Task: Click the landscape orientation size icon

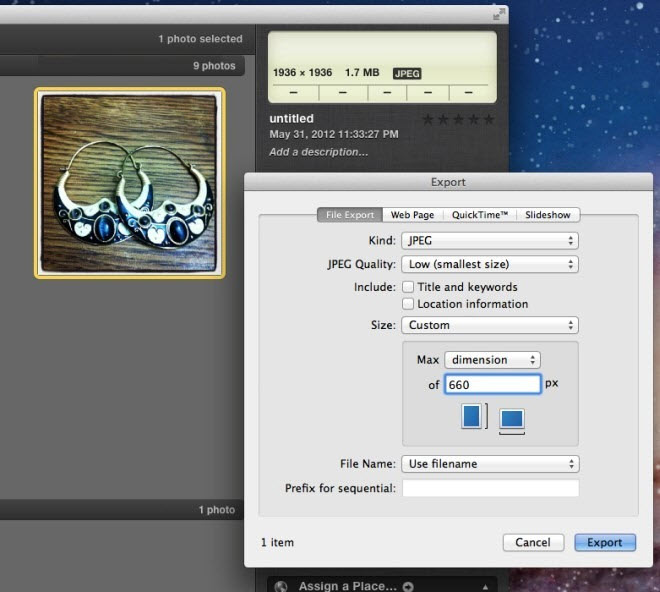Action: pyautogui.click(x=512, y=419)
